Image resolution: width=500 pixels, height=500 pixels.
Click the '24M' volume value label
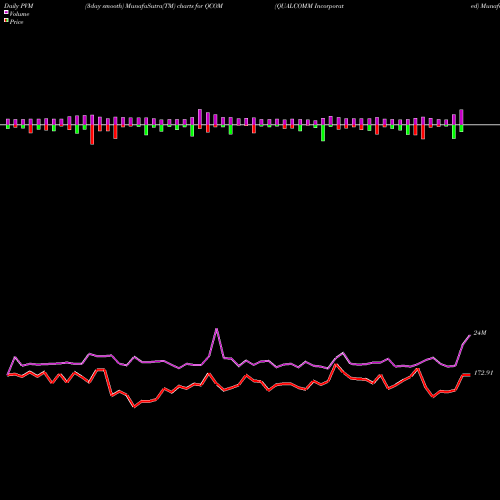coord(480,333)
